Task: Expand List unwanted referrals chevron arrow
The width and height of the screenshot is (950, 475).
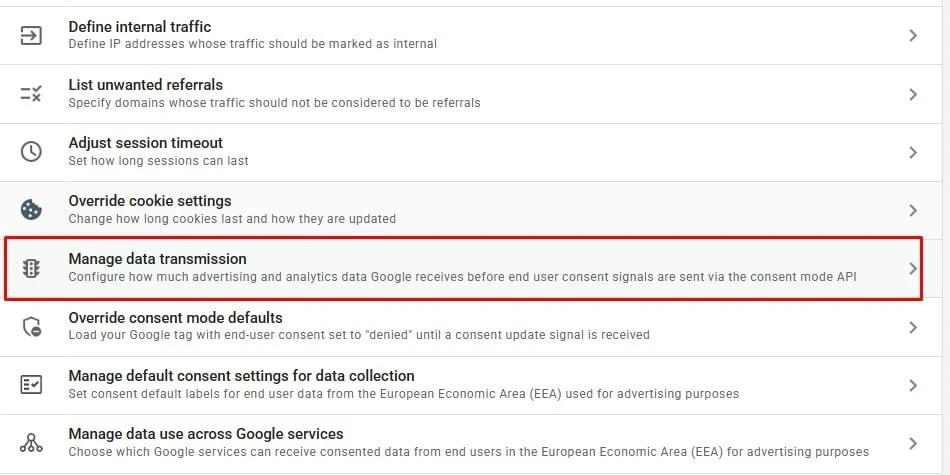Action: 913,95
